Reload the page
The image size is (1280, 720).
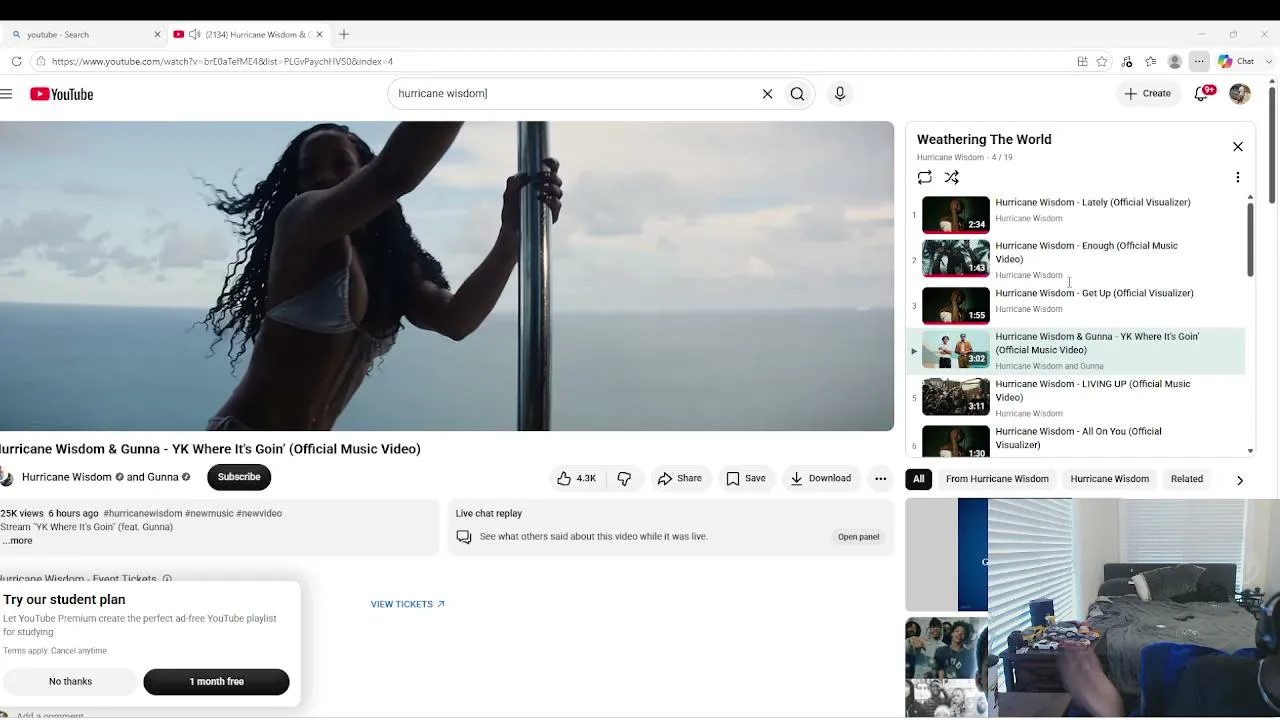16,61
